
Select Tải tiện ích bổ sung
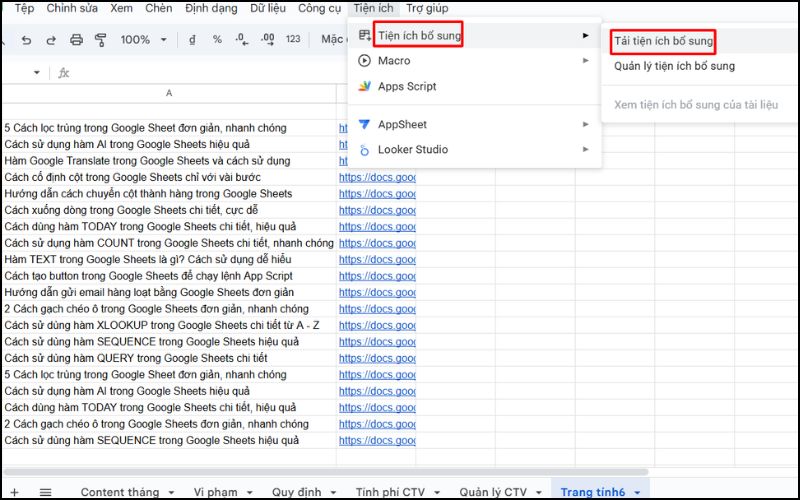click(x=663, y=42)
